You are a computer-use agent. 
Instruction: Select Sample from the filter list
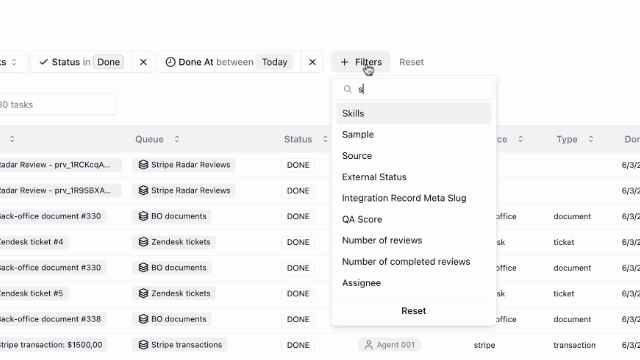[x=414, y=135]
